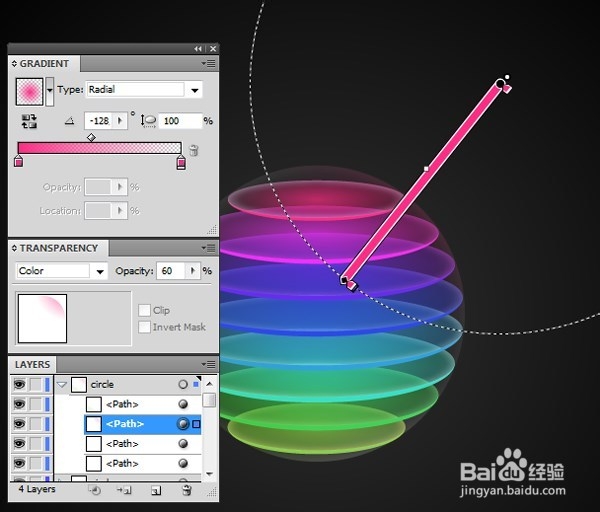600x512 pixels.
Task: Hide the highlighted <Path> using its eye
Action: (20, 424)
